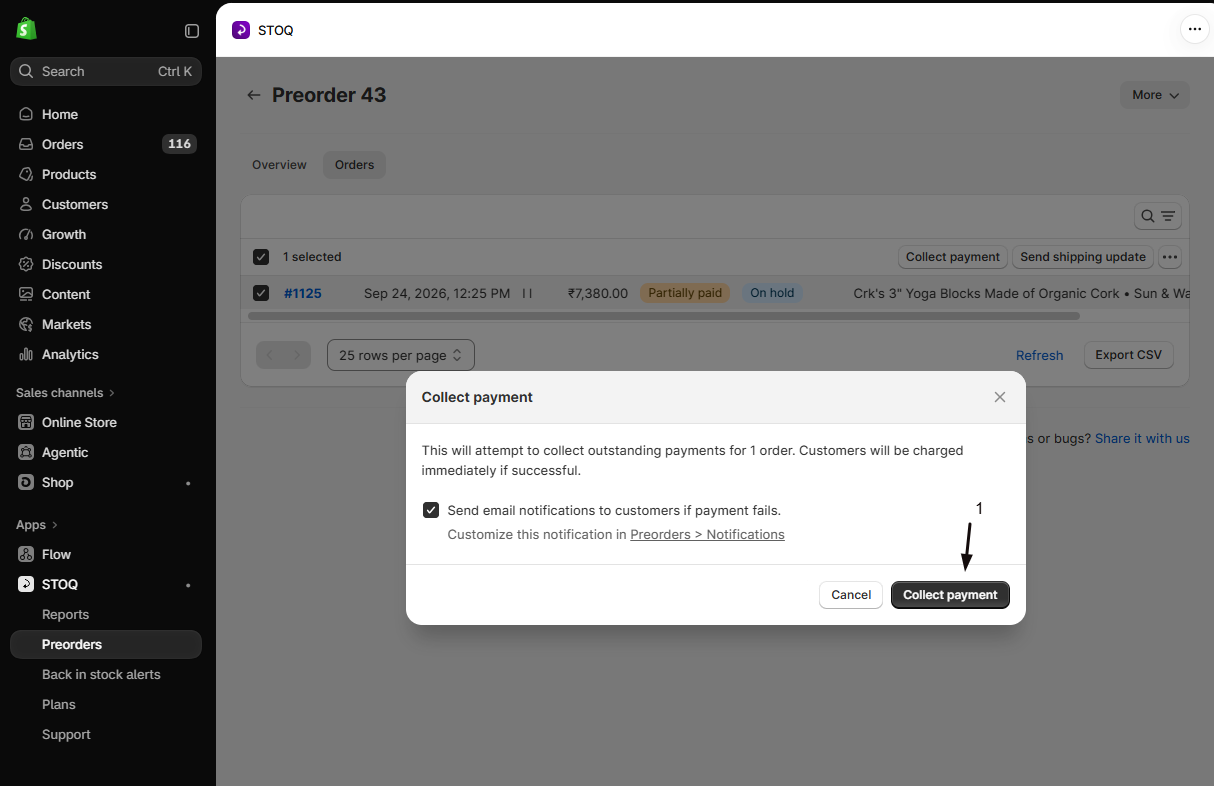
Task: Click the 1 selected label
Action: point(312,257)
